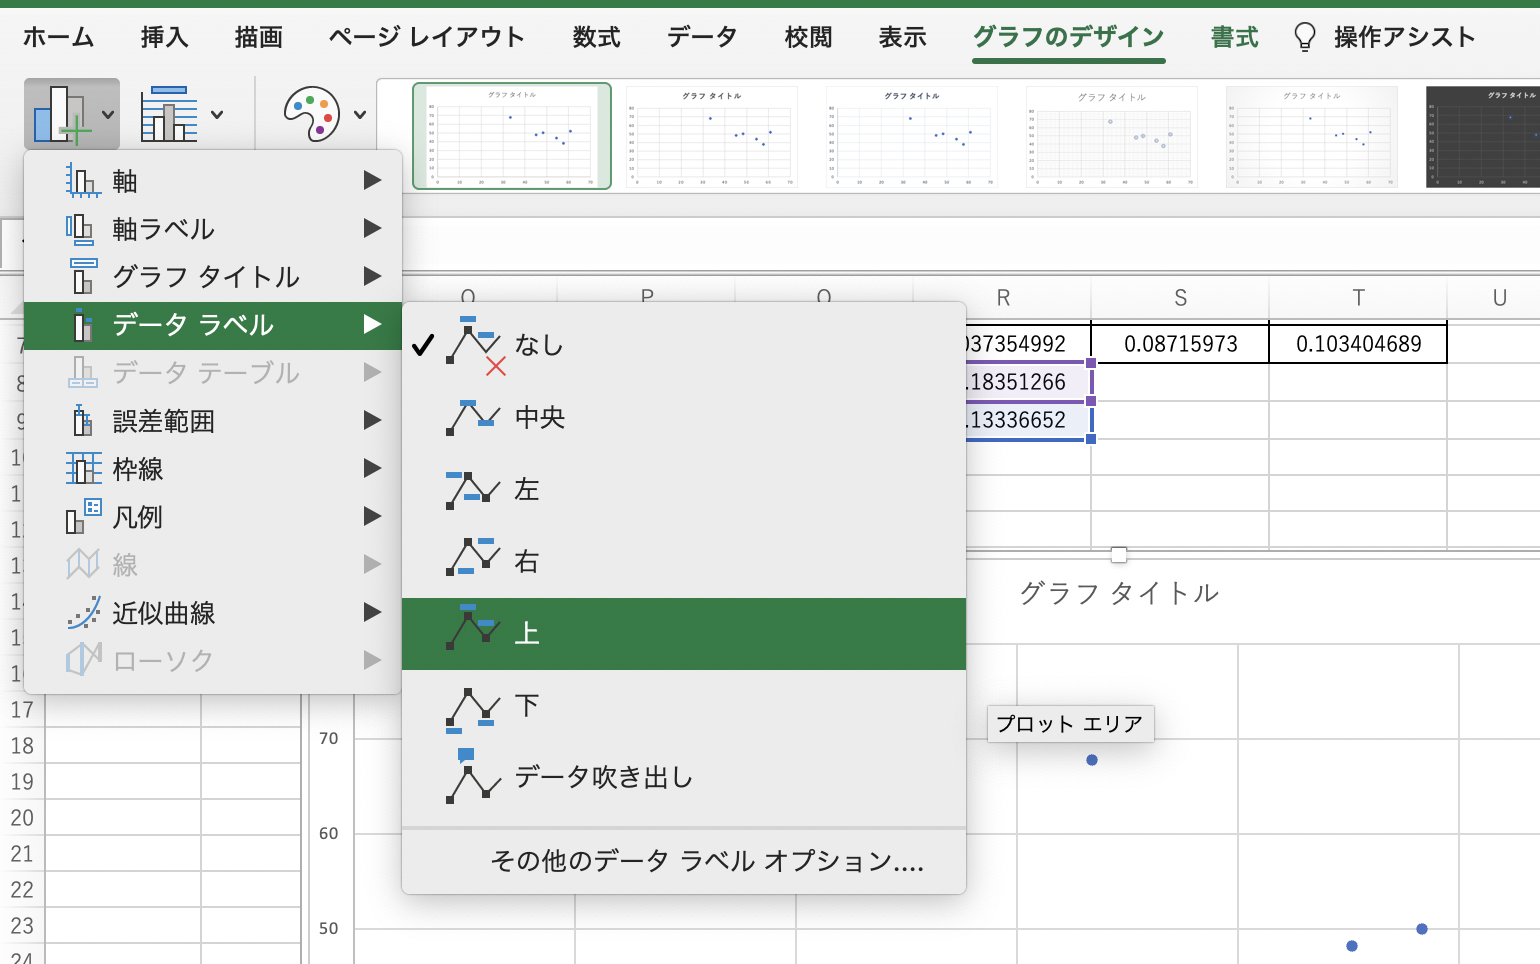Click the 左 data label icon

pos(472,490)
